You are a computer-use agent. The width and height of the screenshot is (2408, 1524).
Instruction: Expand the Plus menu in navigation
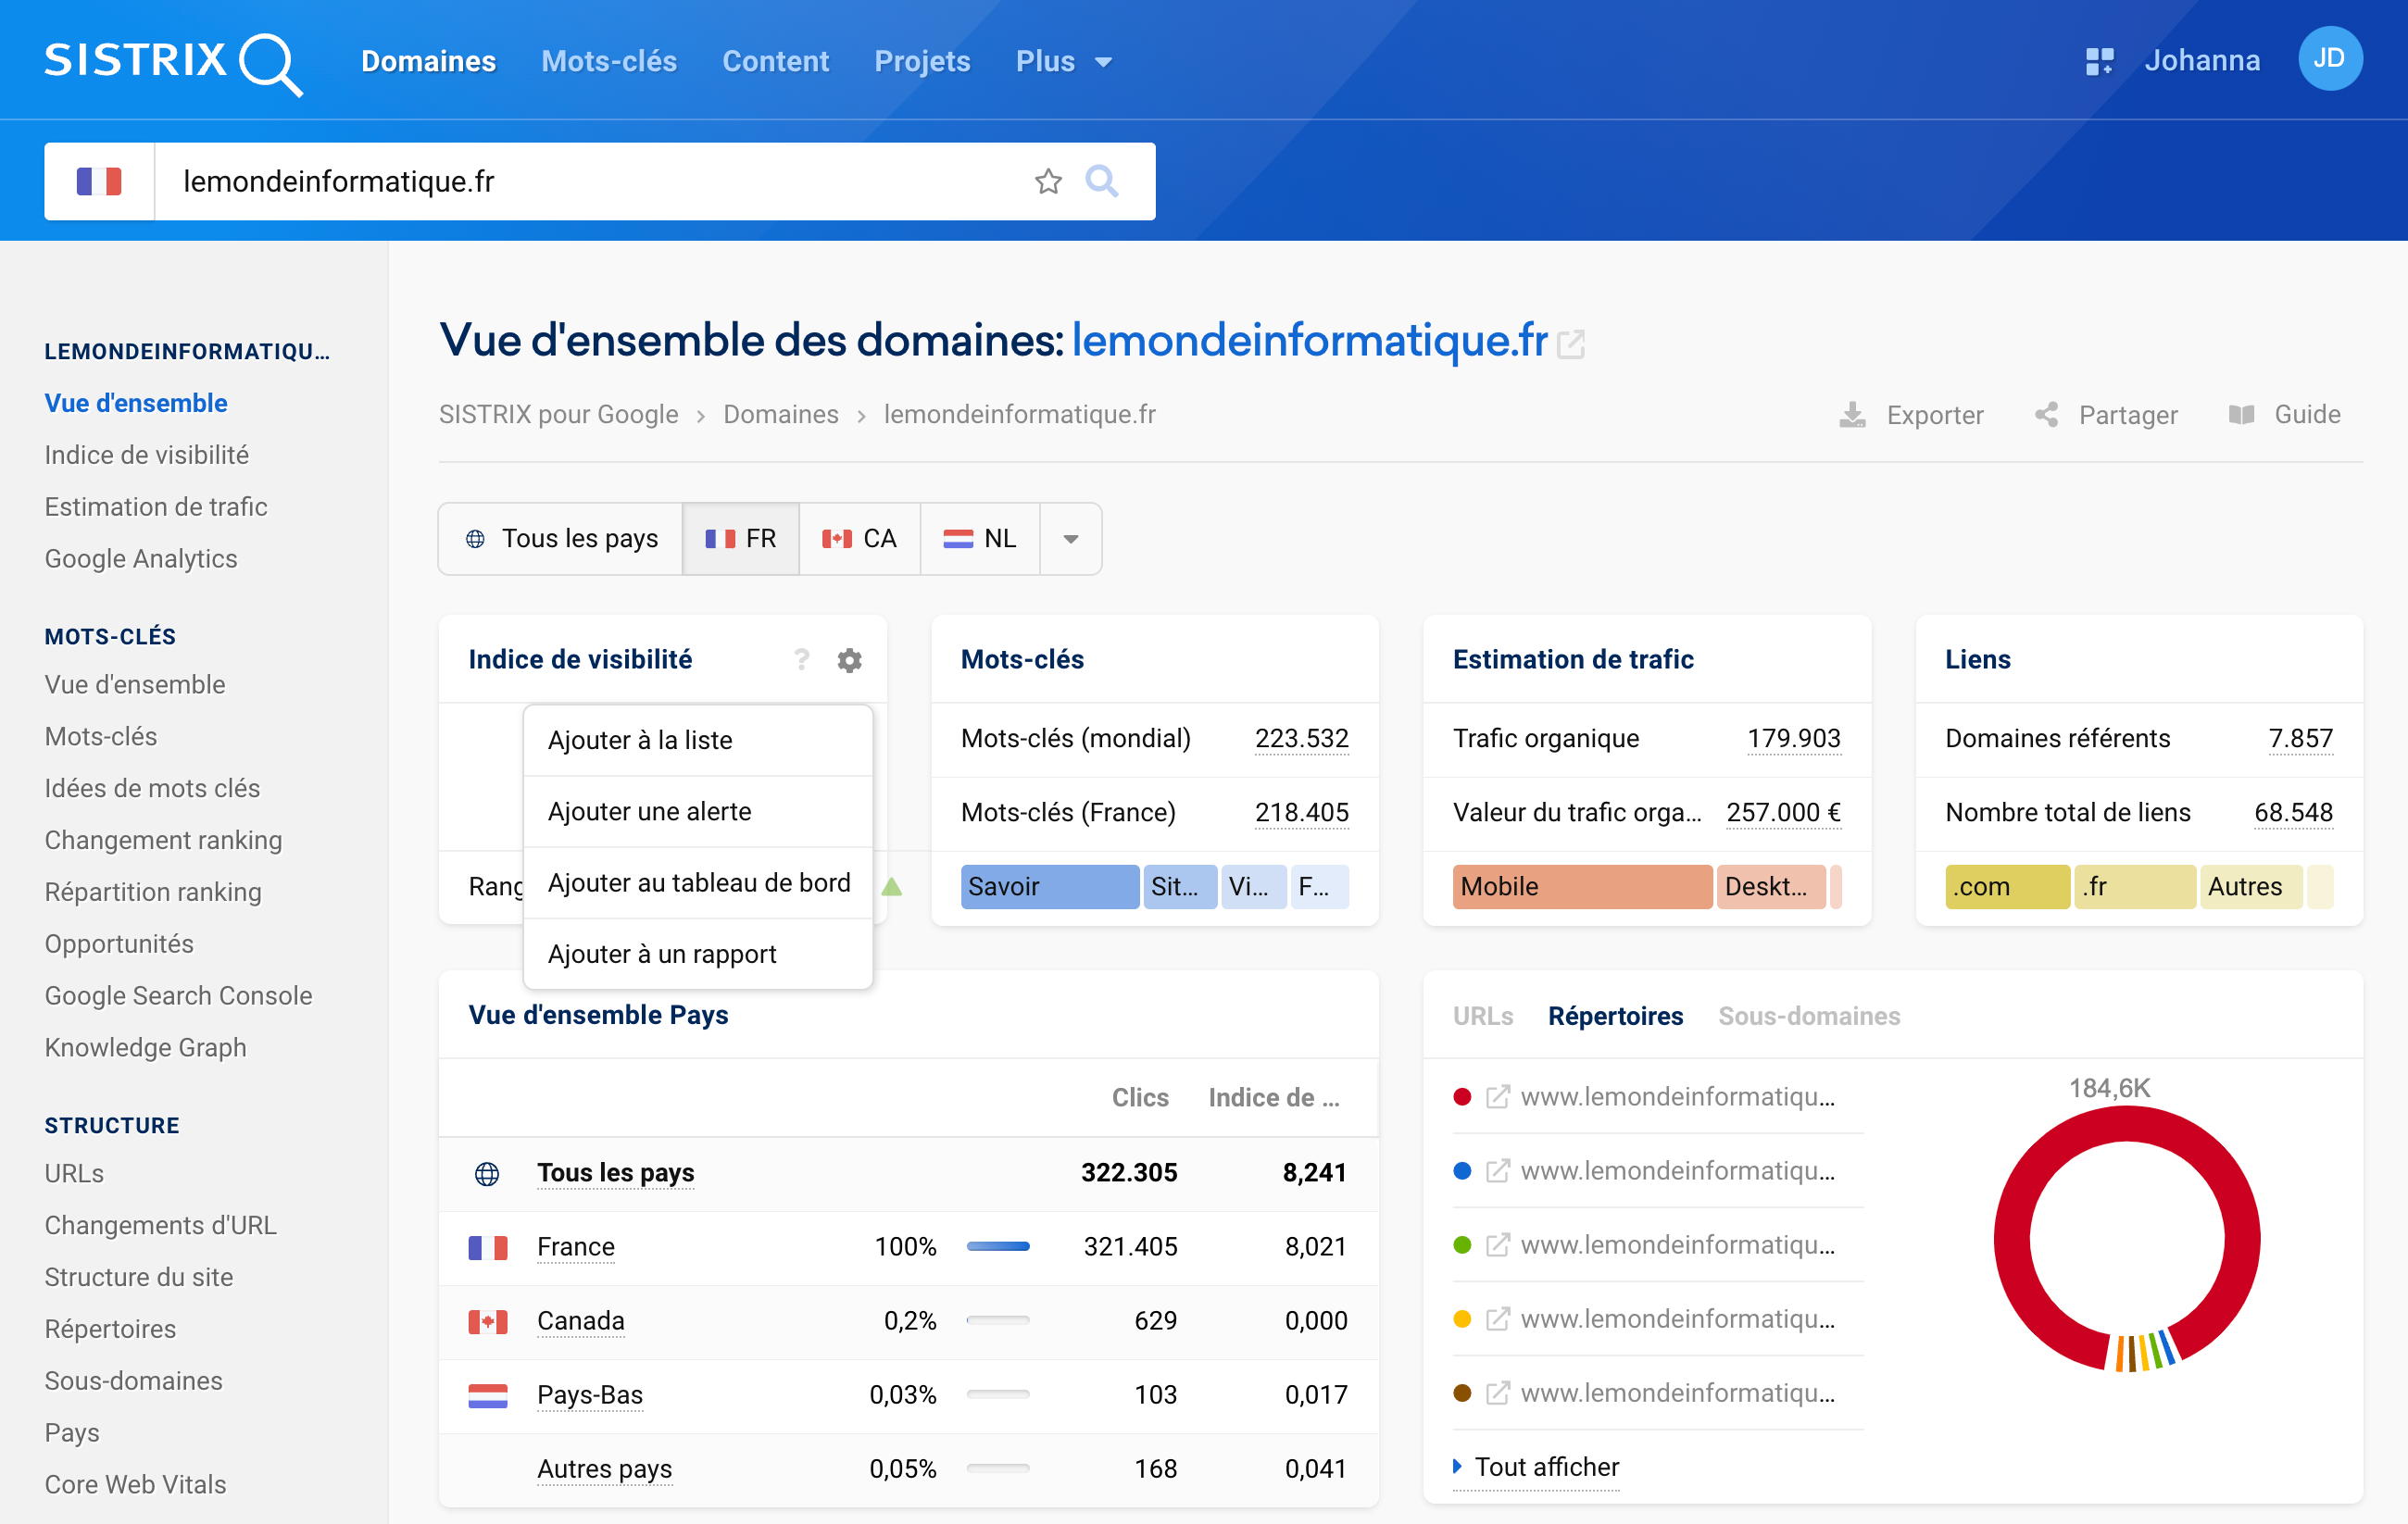pos(1064,62)
